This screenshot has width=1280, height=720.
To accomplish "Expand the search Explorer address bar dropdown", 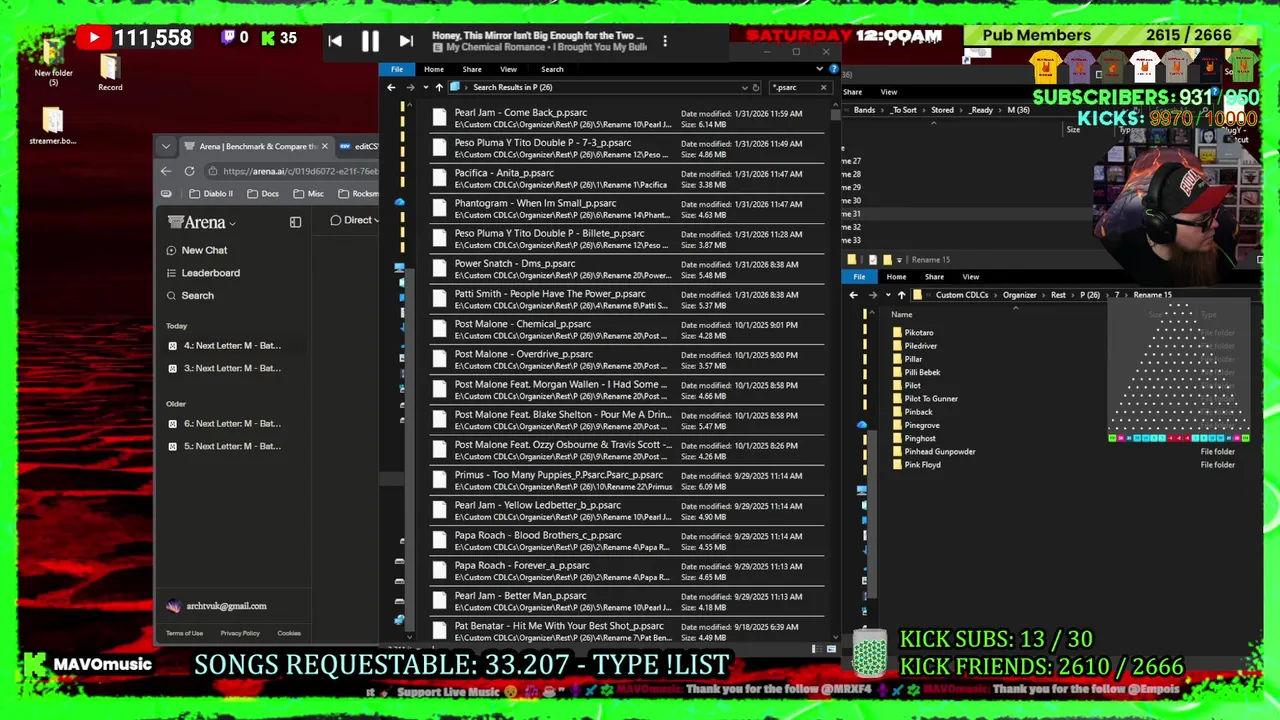I will (744, 87).
